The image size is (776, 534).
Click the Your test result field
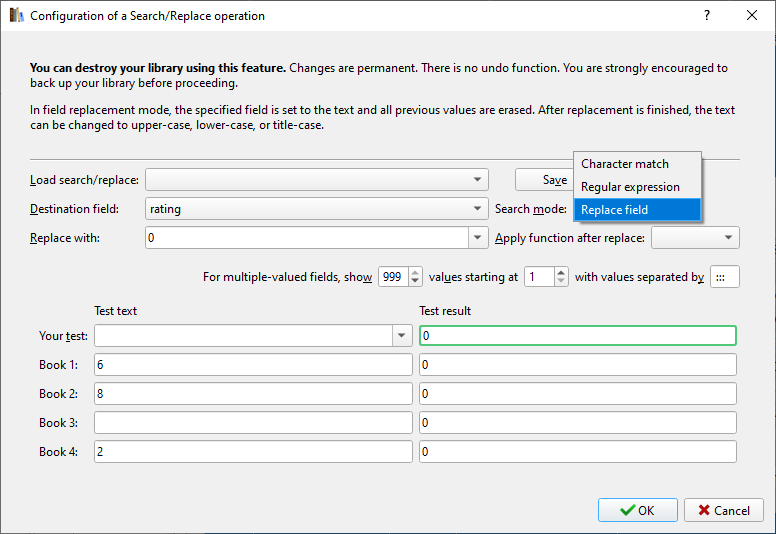click(x=578, y=336)
